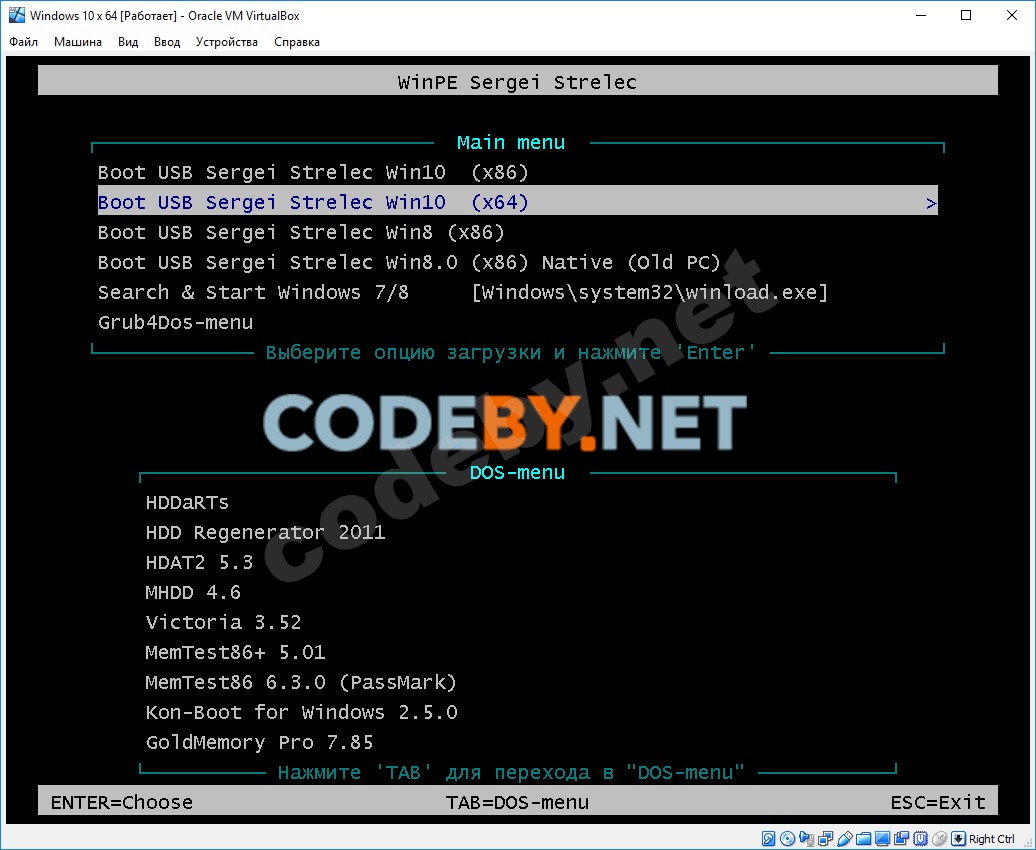Click the ENTER=Choose hint

(122, 802)
